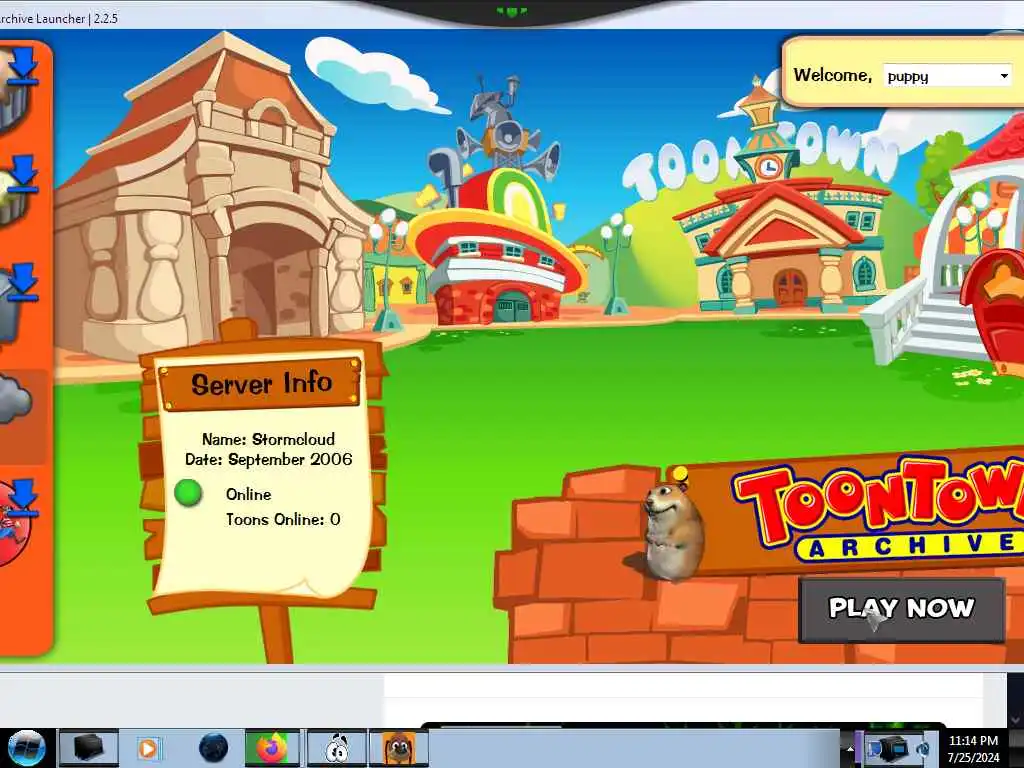1024x768 pixels.
Task: Open Windows Media Player from taskbar
Action: [x=148, y=748]
